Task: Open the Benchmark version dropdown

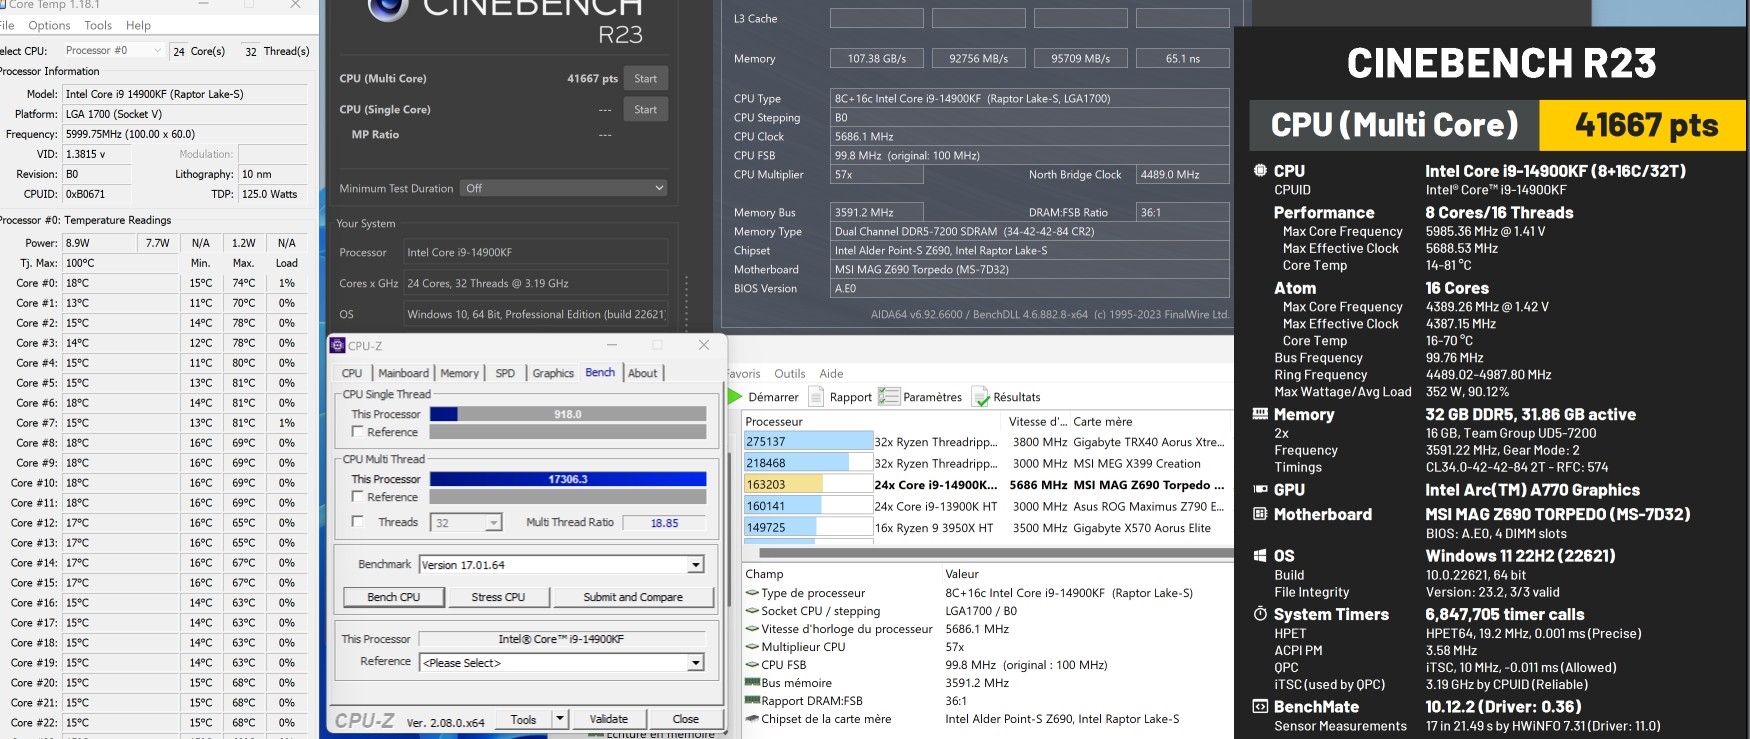Action: [695, 565]
